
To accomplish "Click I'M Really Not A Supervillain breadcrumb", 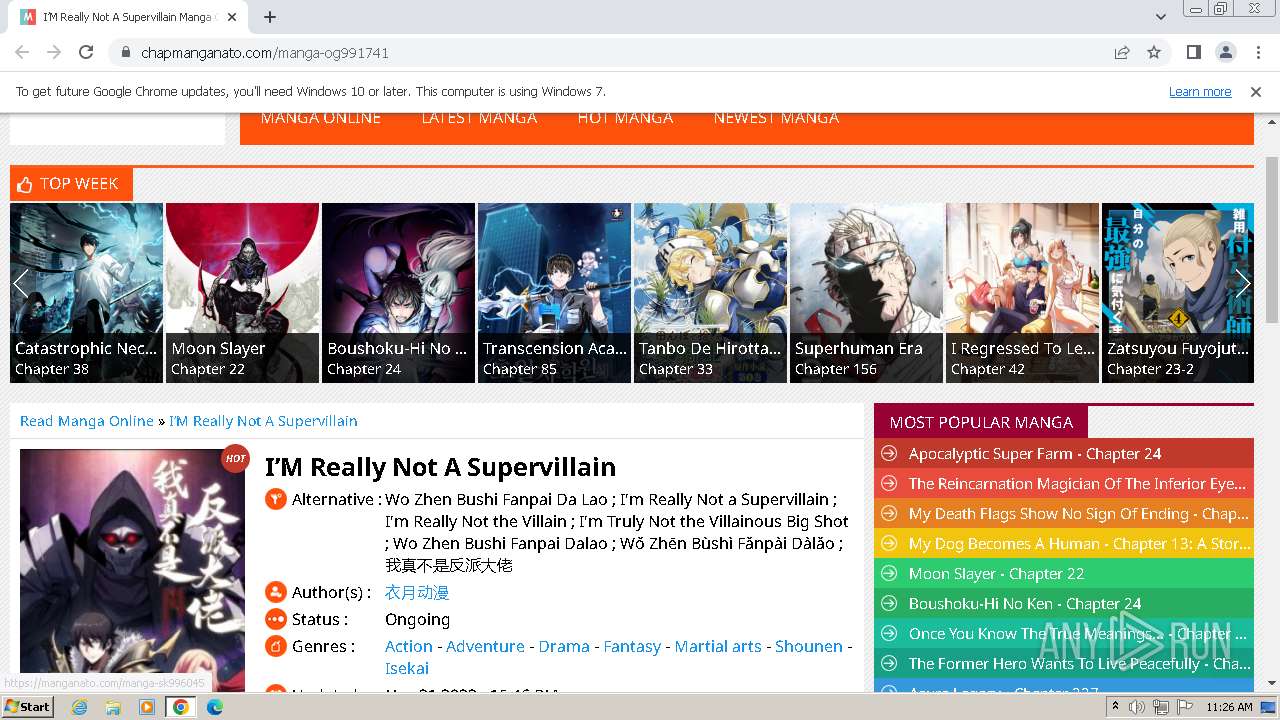I will click(263, 421).
